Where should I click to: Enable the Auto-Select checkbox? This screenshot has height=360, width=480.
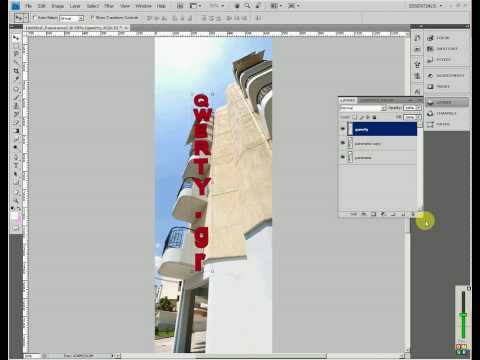point(35,18)
